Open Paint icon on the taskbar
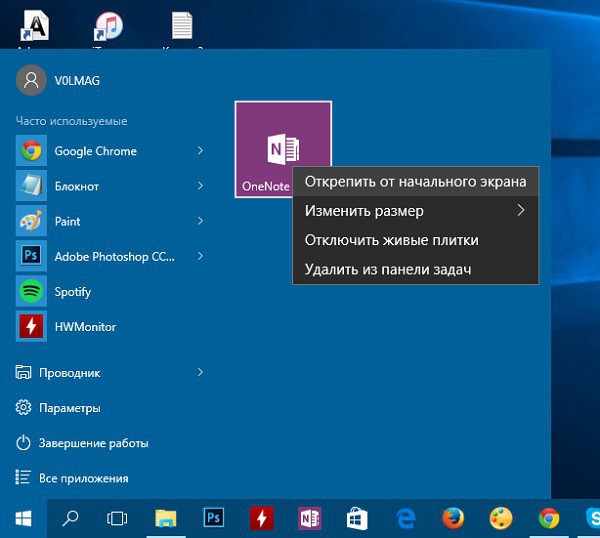This screenshot has width=600, height=538. (x=501, y=518)
